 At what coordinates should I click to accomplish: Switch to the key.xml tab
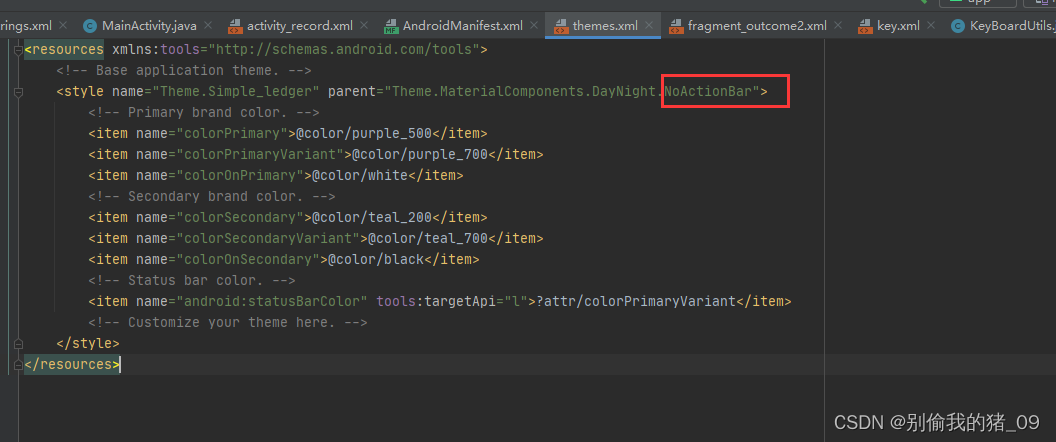(898, 26)
